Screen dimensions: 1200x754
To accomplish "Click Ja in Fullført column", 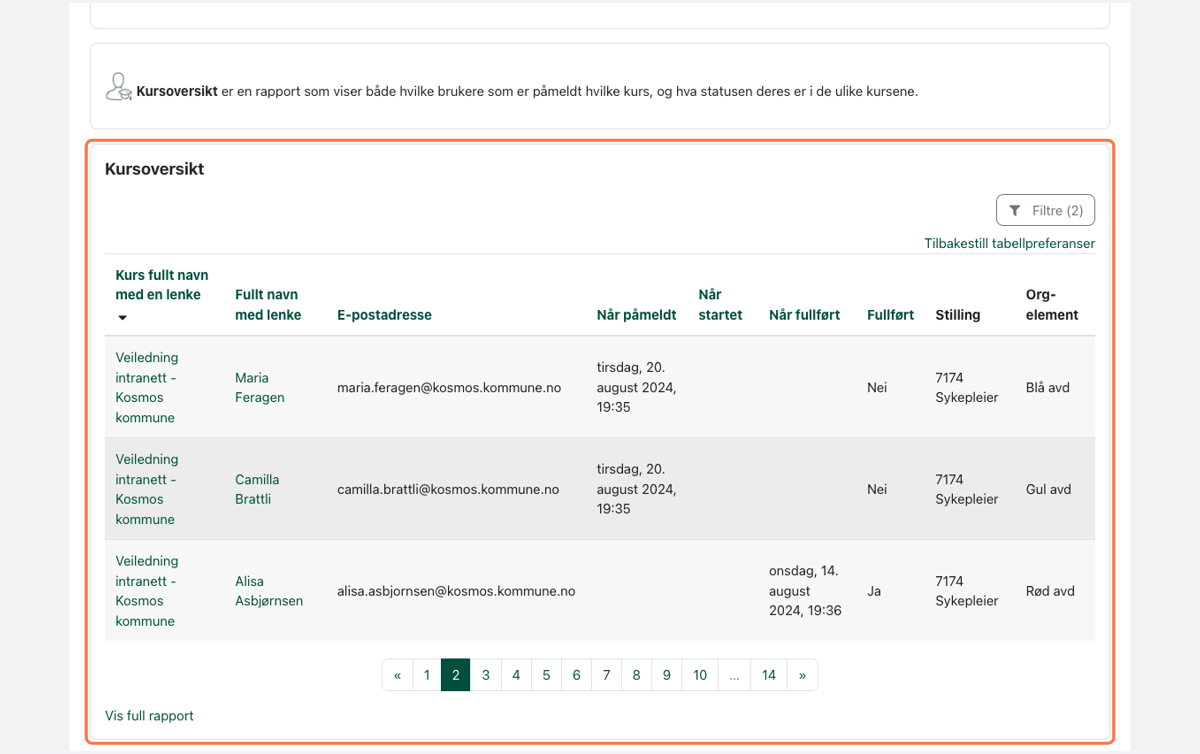I will 874,592.
